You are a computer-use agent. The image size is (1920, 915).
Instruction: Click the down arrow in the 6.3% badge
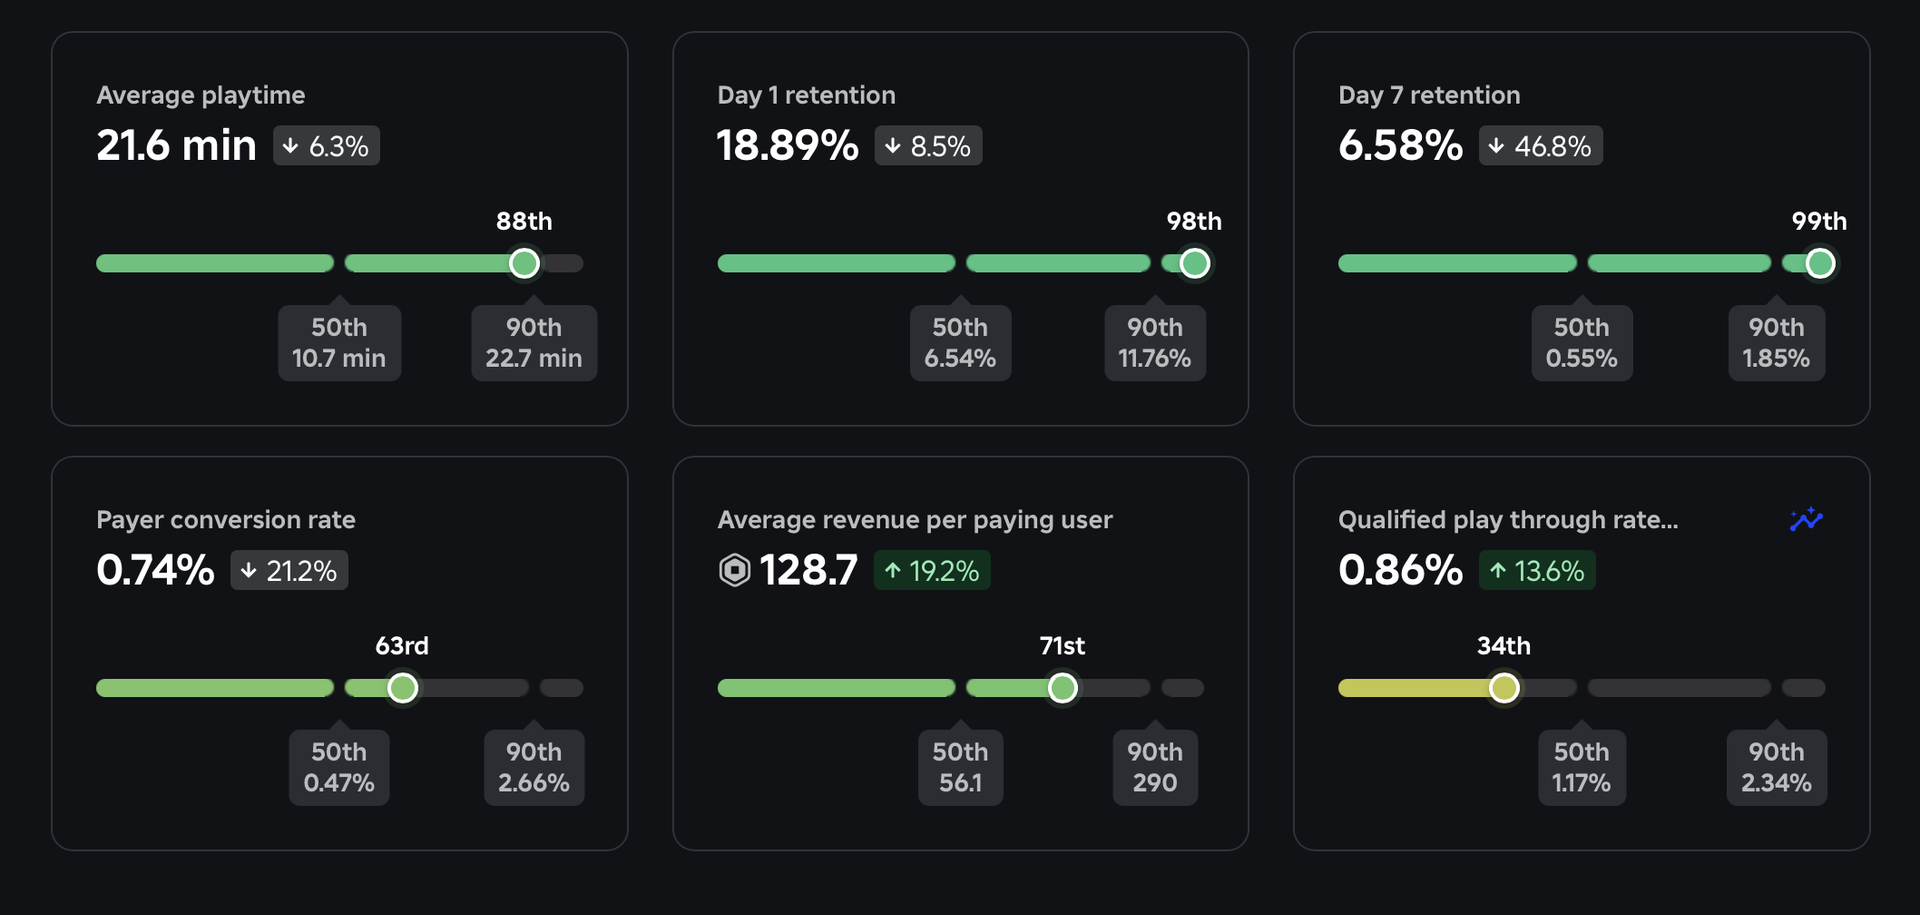[291, 145]
